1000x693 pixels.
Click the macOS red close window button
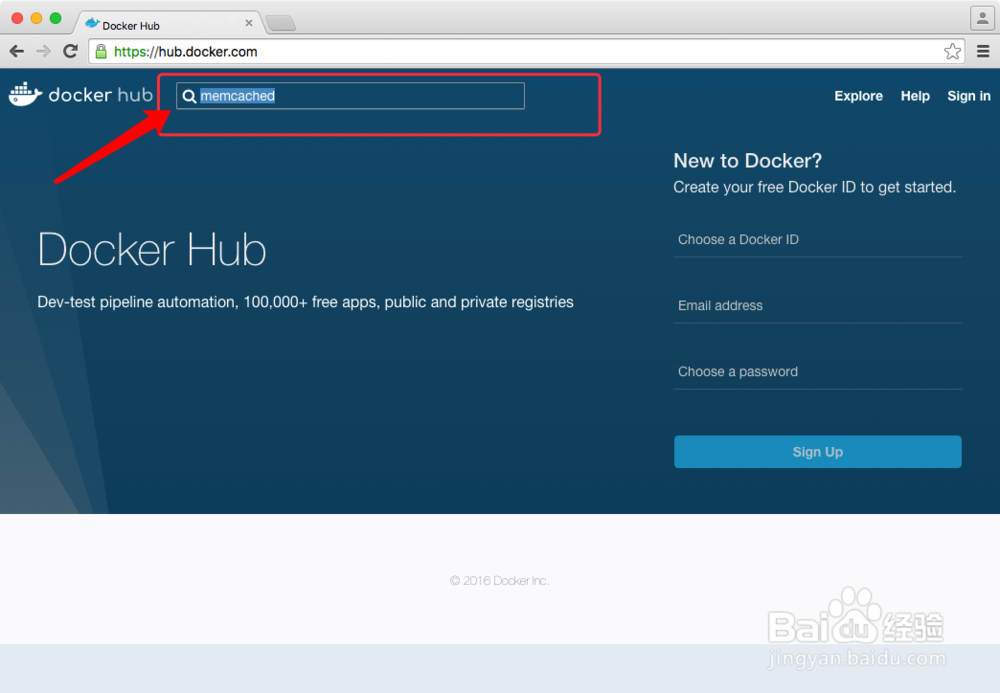tap(17, 18)
